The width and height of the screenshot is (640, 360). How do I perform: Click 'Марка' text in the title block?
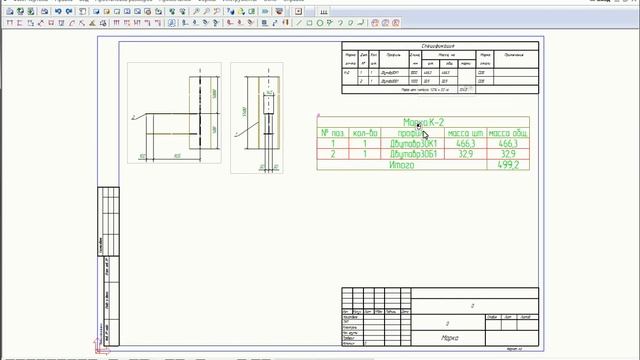click(x=449, y=338)
